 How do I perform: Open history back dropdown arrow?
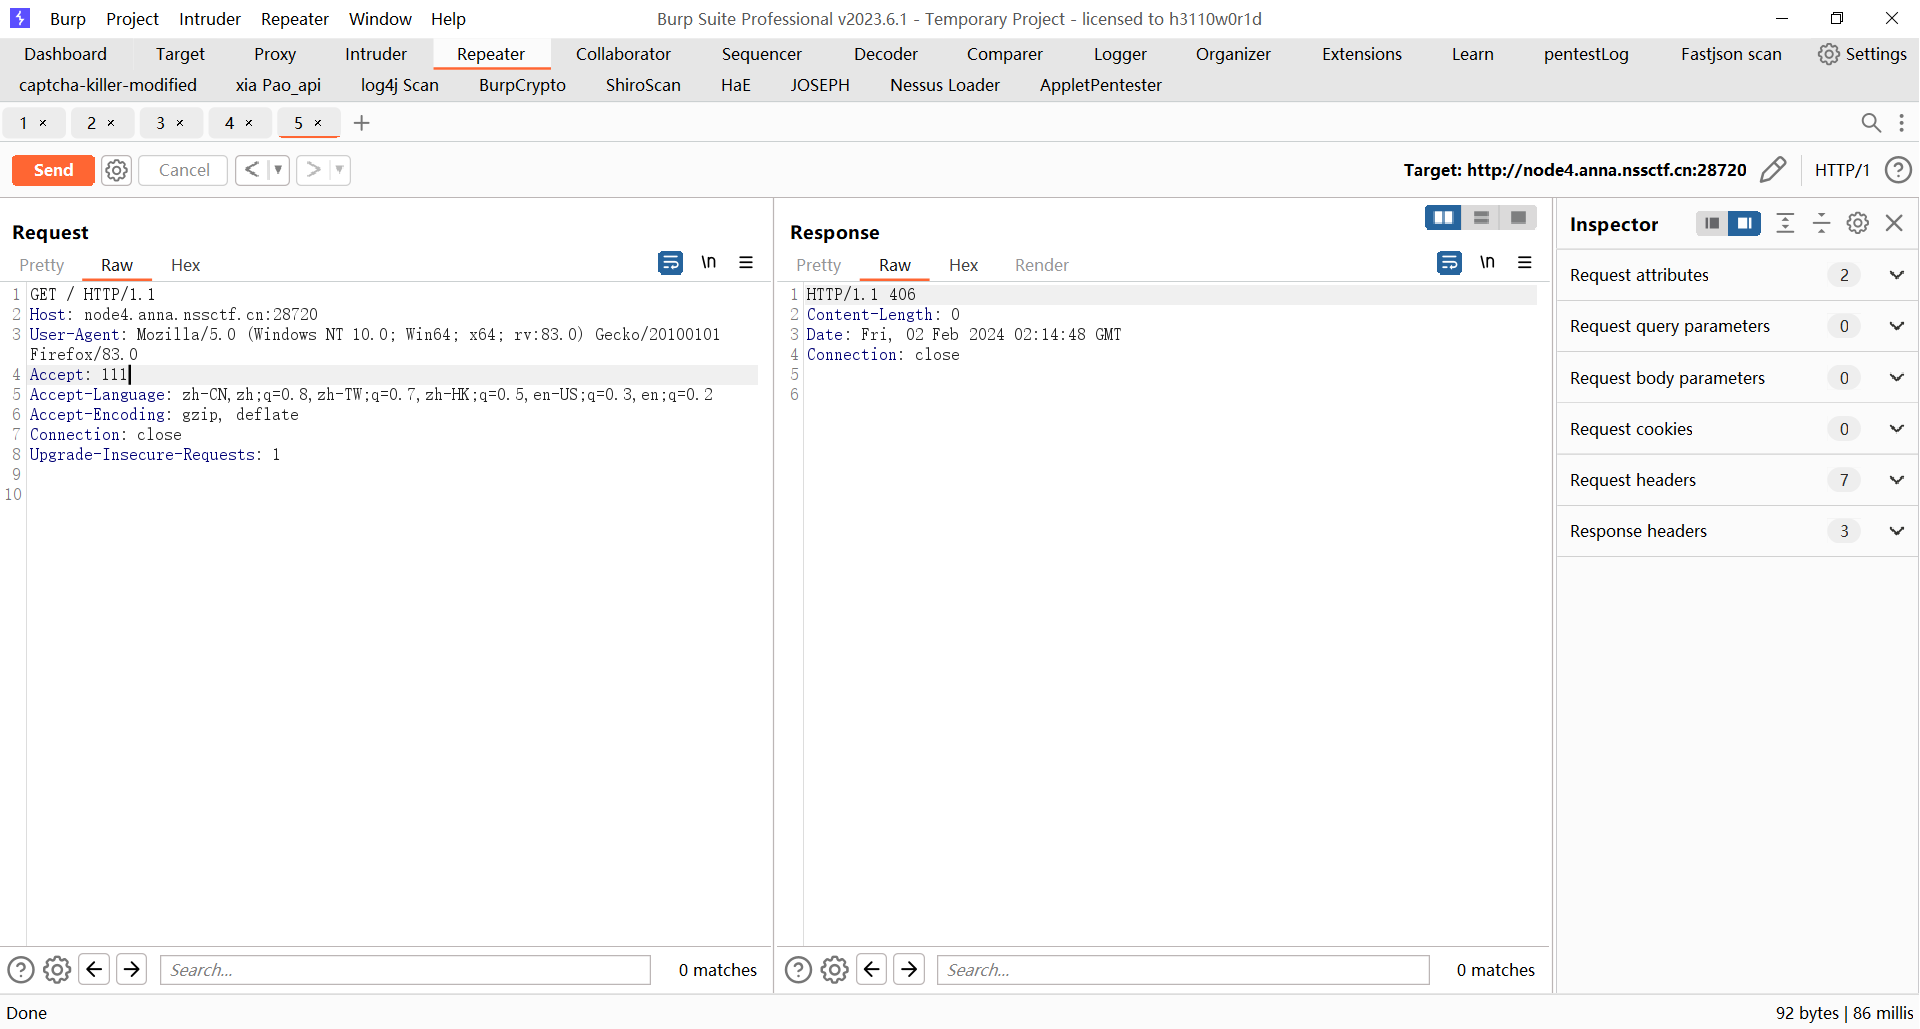point(278,170)
